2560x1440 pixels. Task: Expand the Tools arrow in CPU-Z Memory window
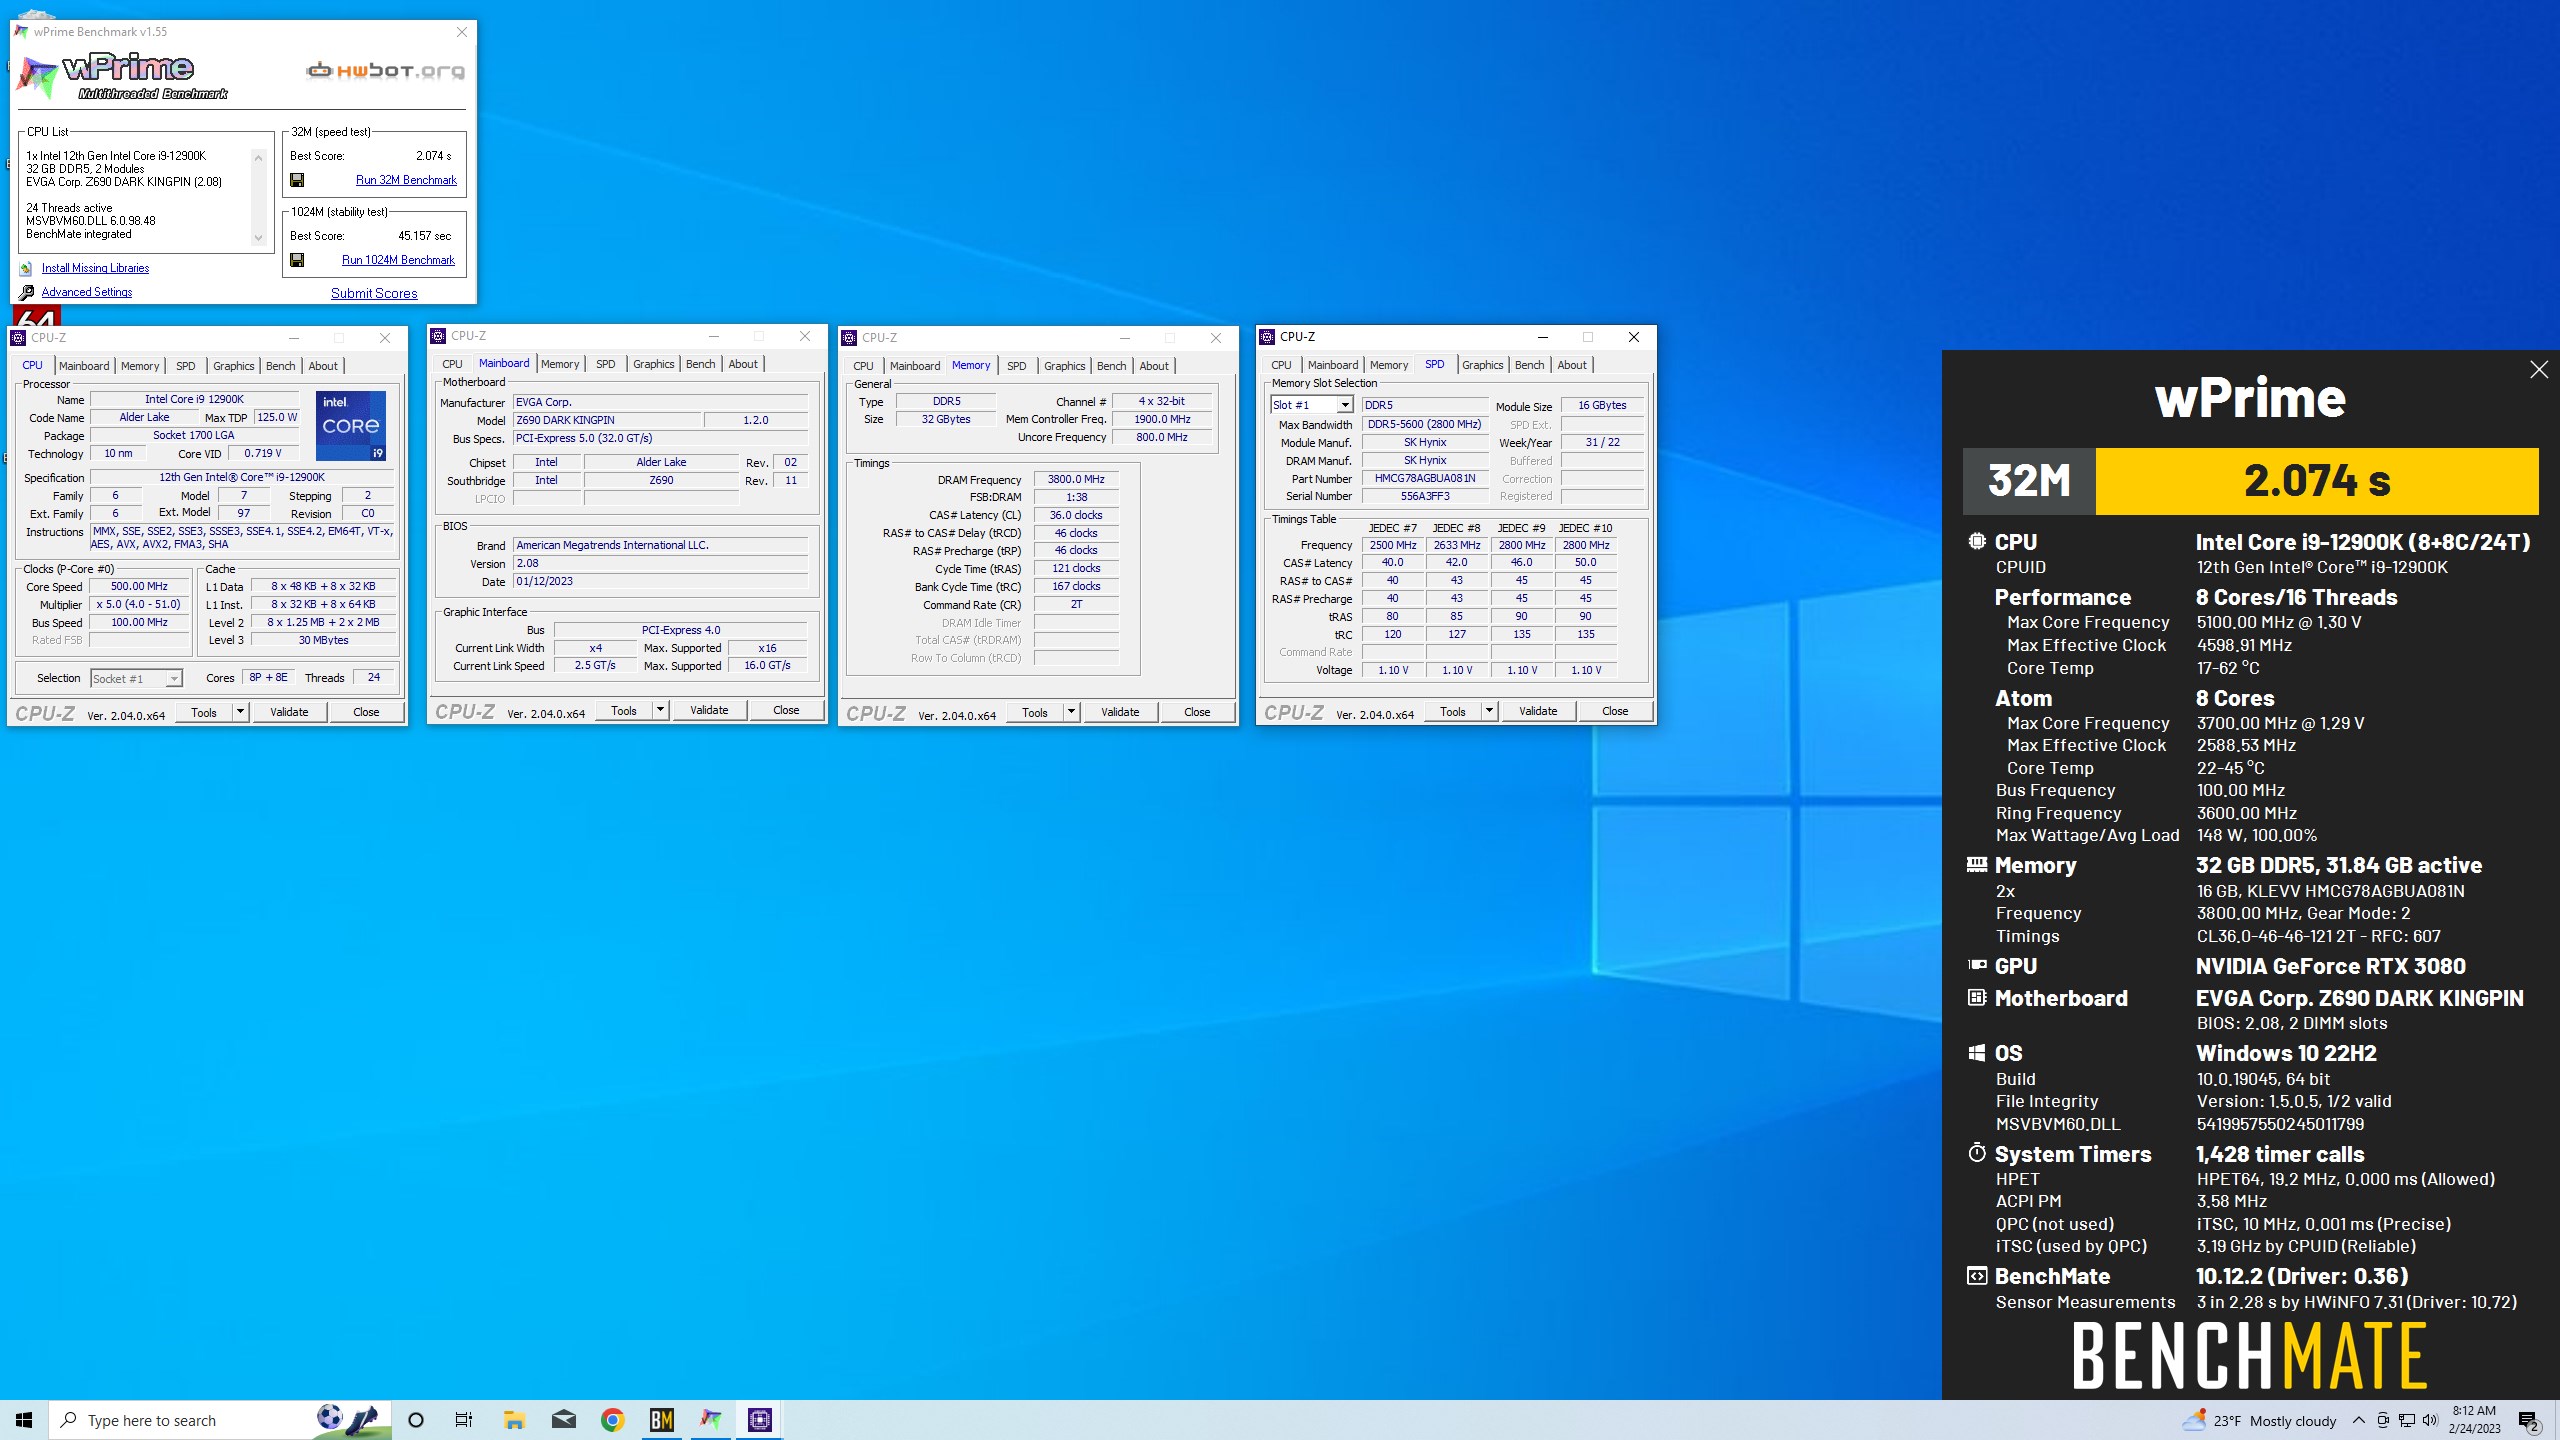(1071, 712)
